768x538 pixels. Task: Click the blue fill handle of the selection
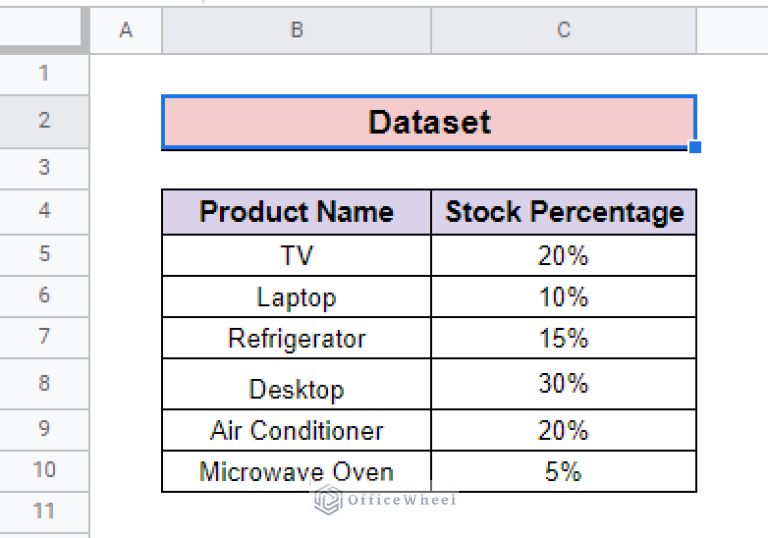pyautogui.click(x=695, y=147)
